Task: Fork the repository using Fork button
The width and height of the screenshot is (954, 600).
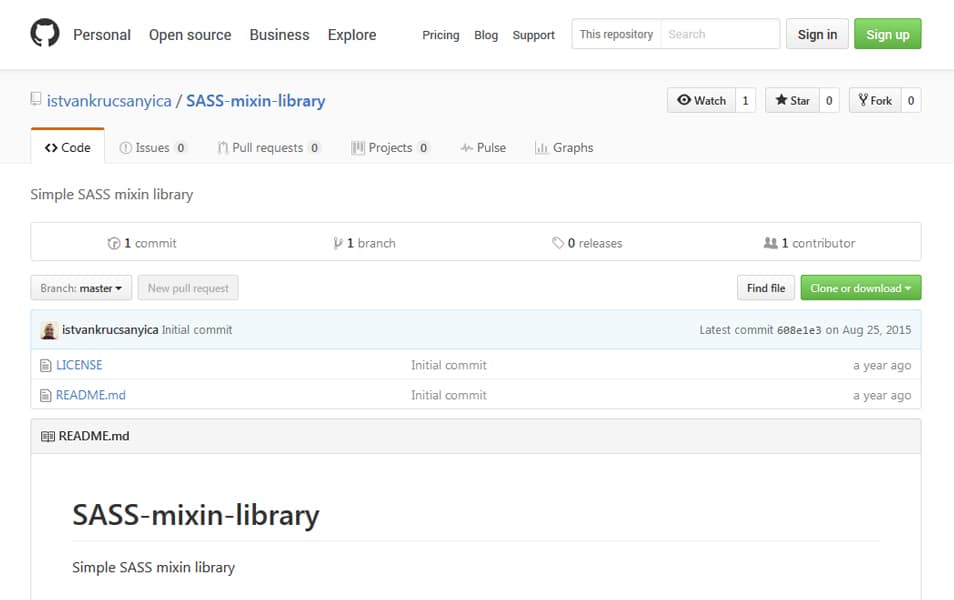Action: point(875,100)
